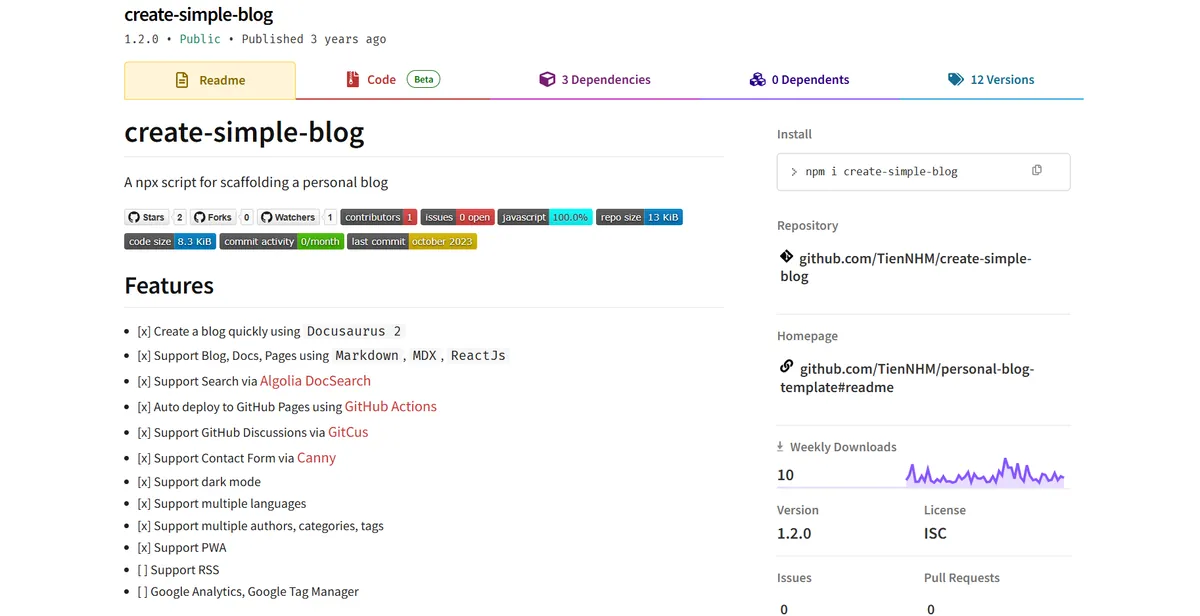Click the 'Support PWA' list item
Viewport: 1200px width, 616px height.
tap(182, 548)
